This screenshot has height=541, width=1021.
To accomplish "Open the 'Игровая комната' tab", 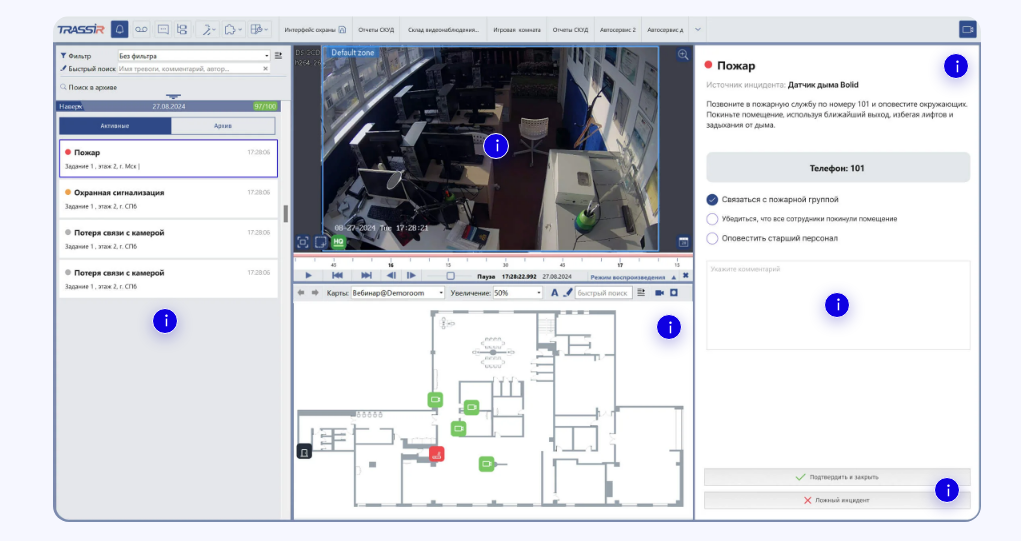I will point(518,30).
